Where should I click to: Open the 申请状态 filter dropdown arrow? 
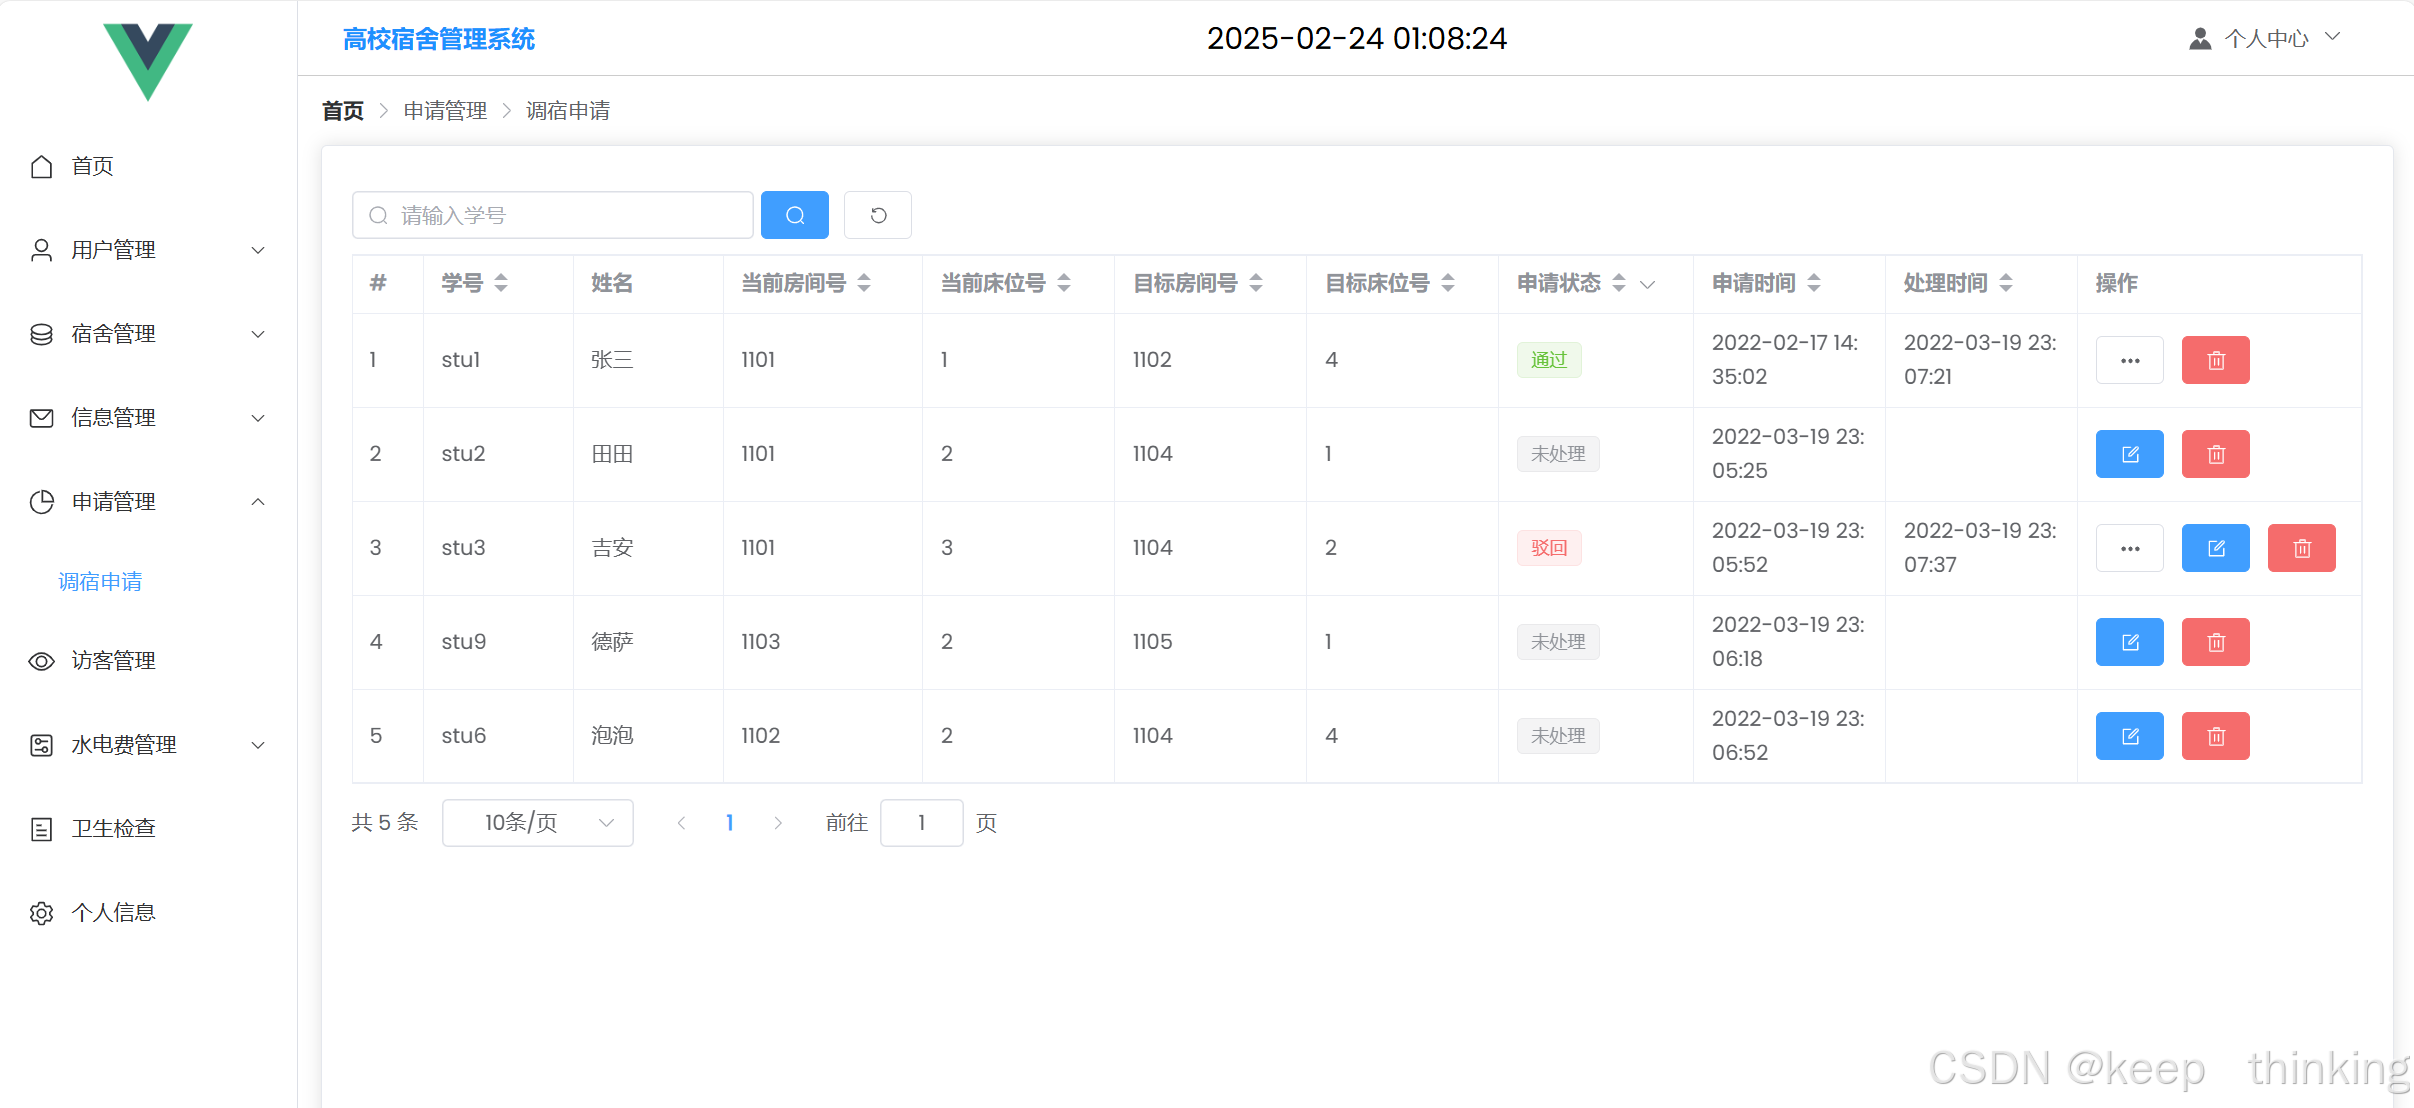pos(1648,284)
